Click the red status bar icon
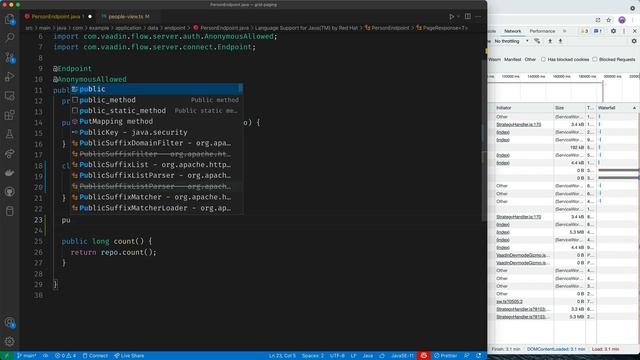 coord(424,356)
